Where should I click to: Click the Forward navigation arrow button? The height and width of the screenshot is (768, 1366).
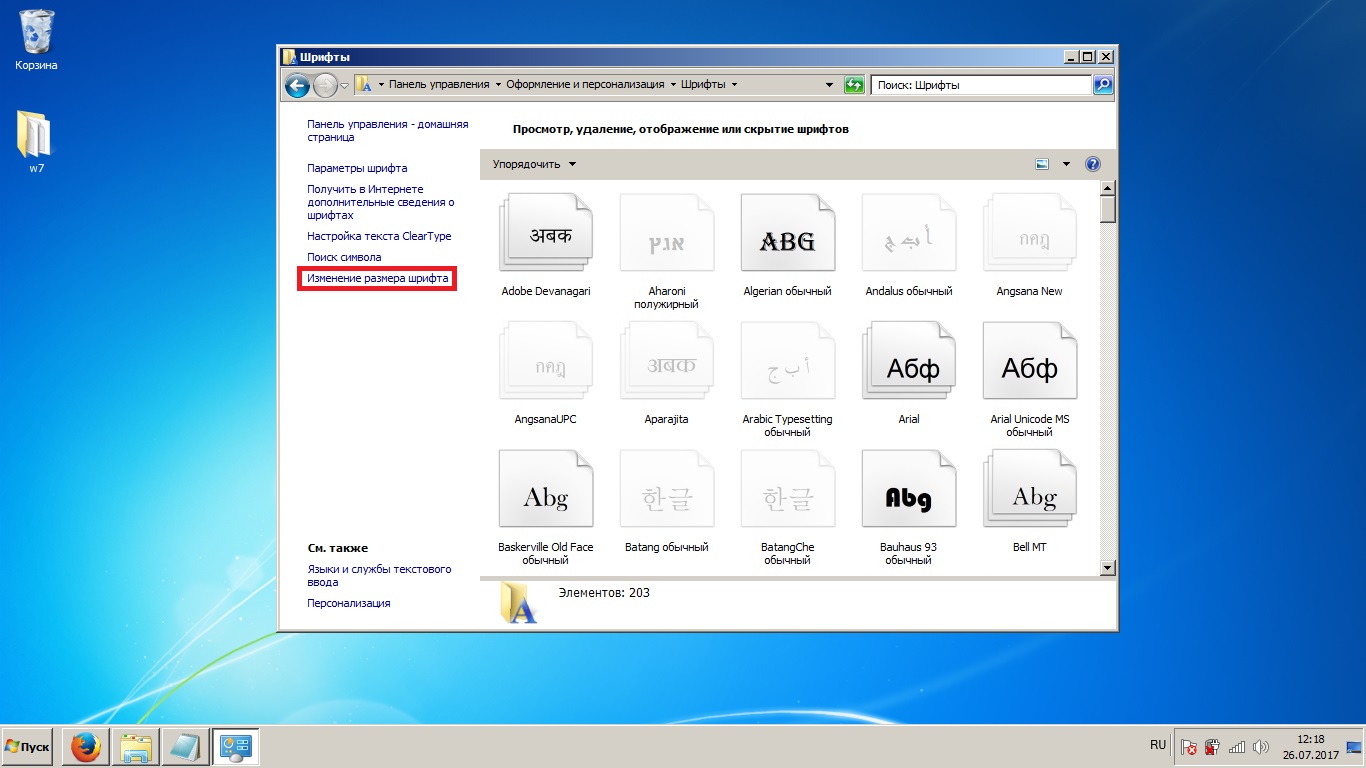point(325,85)
